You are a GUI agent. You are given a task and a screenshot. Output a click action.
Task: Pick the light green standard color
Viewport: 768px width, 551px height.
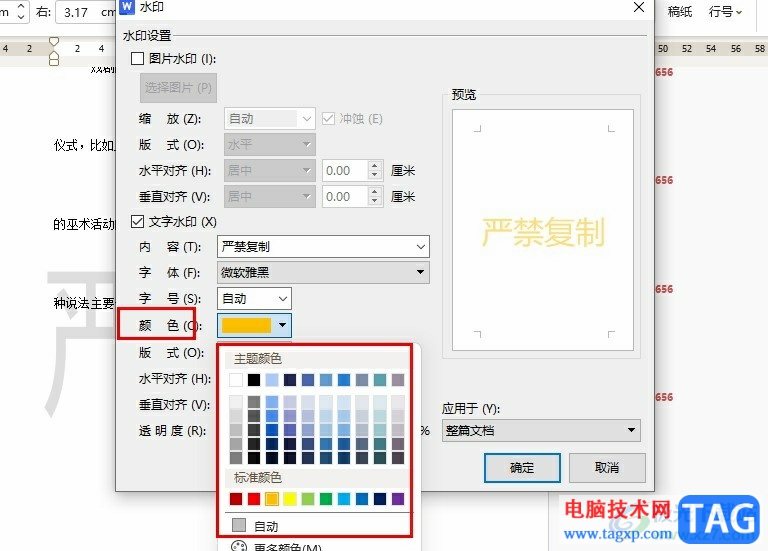(308, 499)
